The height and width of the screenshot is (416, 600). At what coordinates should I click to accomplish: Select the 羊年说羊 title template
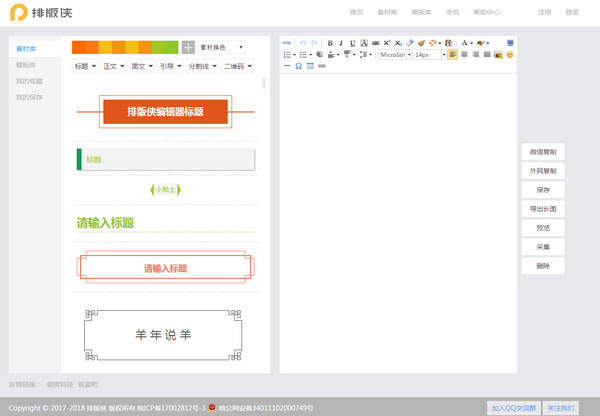[x=163, y=334]
